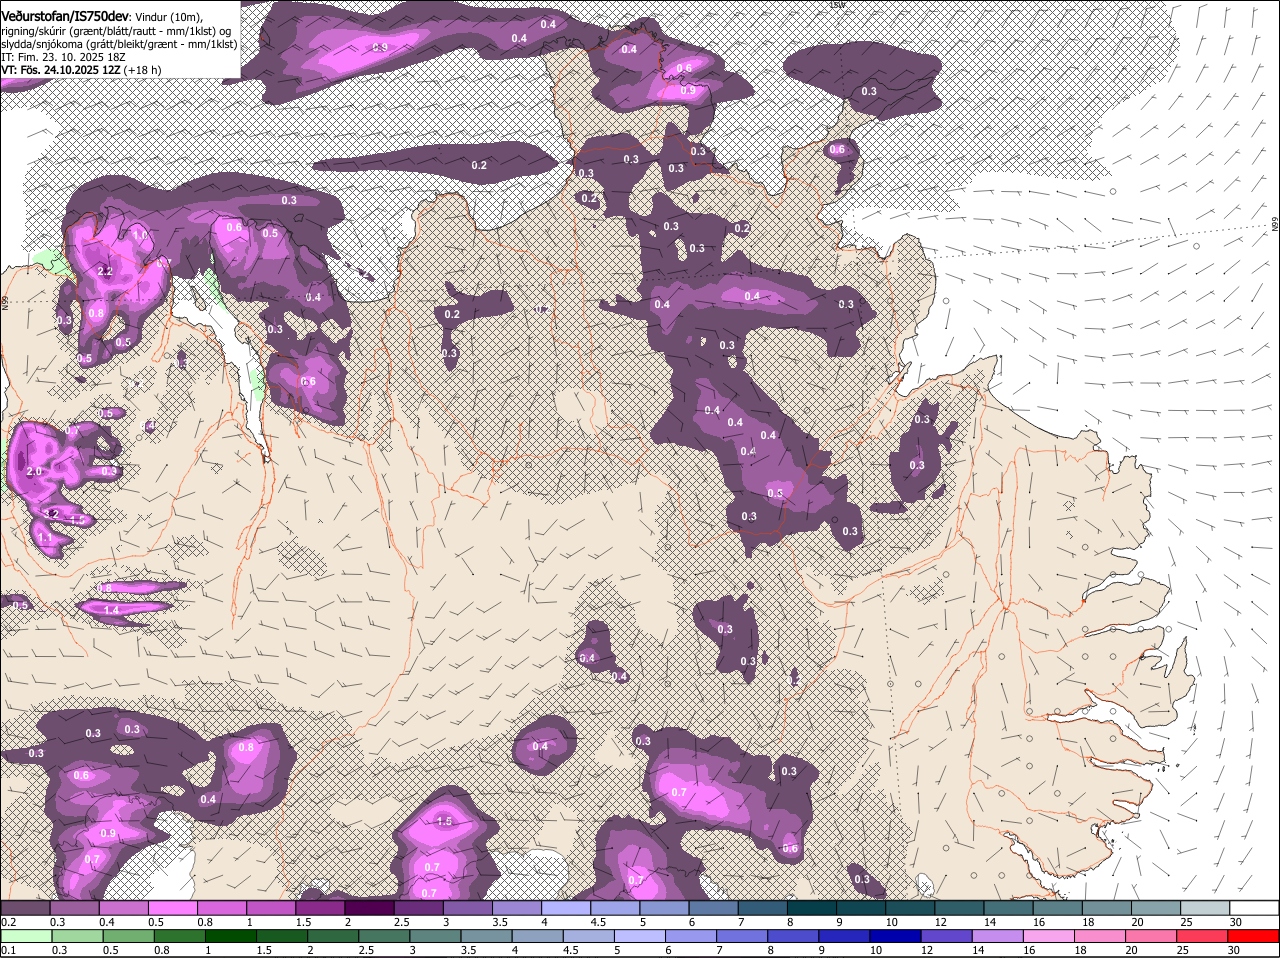This screenshot has width=1280, height=958.
Task: Select the first dark mauve 0.2–0.3 legend swatch
Action: (25, 908)
